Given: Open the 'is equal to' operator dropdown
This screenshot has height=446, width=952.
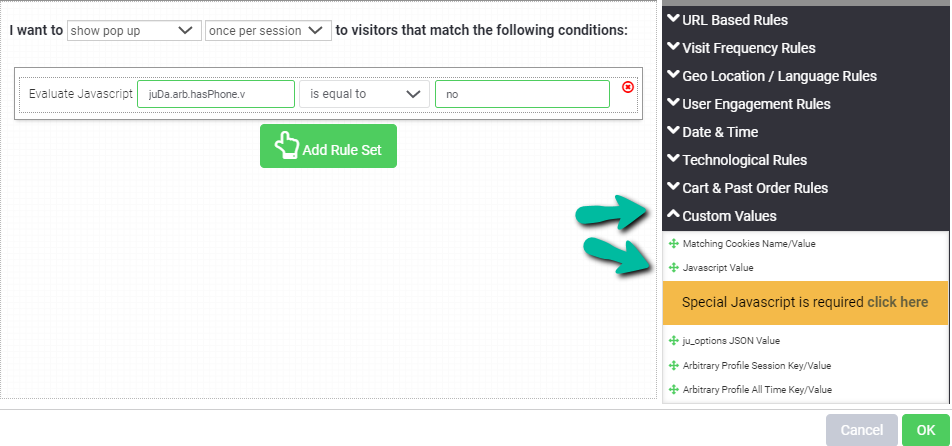Looking at the screenshot, I should pos(364,94).
